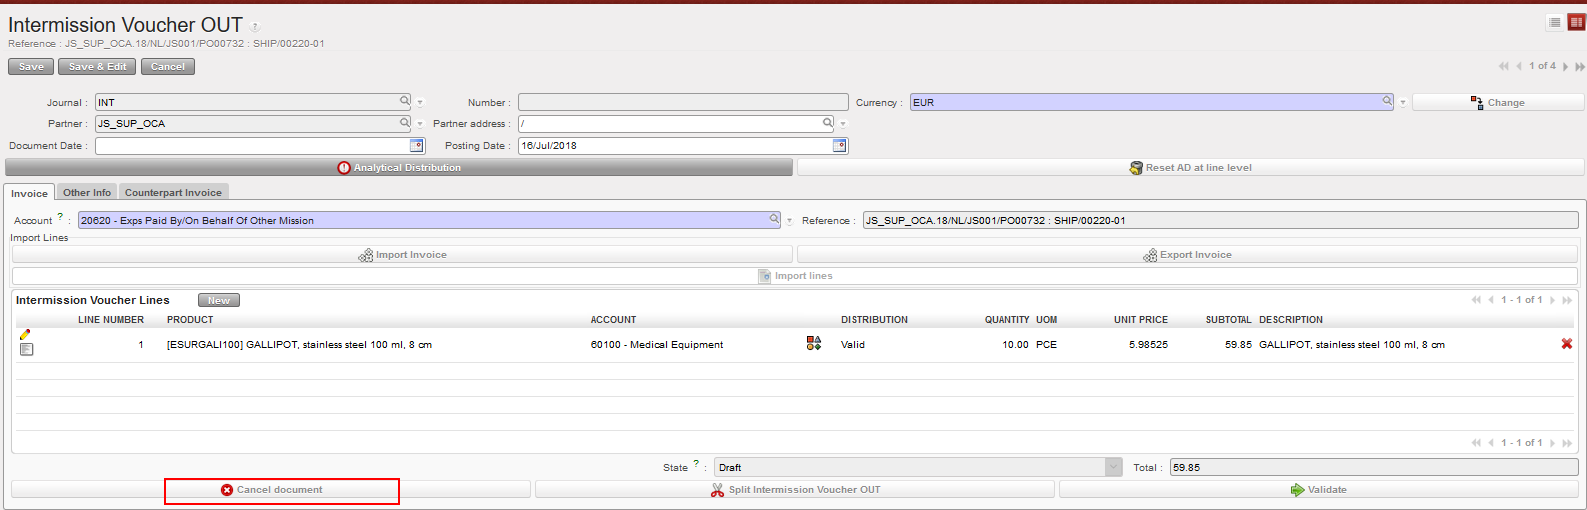Click into the Document Date input field

(252, 145)
